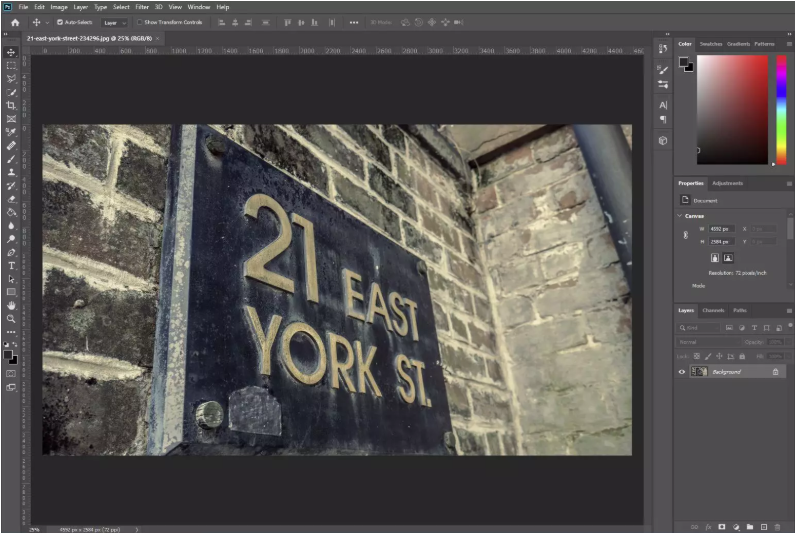
Task: Click the Home icon in options bar
Action: click(15, 22)
